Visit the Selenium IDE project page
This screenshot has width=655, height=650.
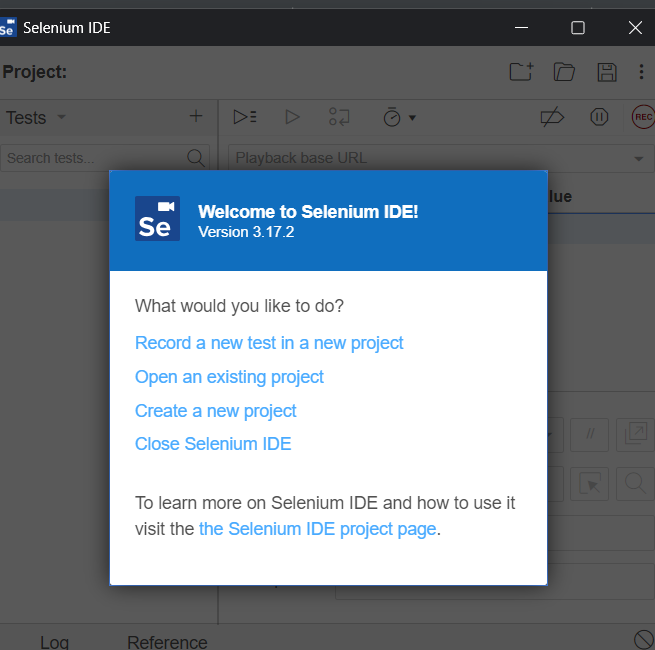tap(317, 529)
